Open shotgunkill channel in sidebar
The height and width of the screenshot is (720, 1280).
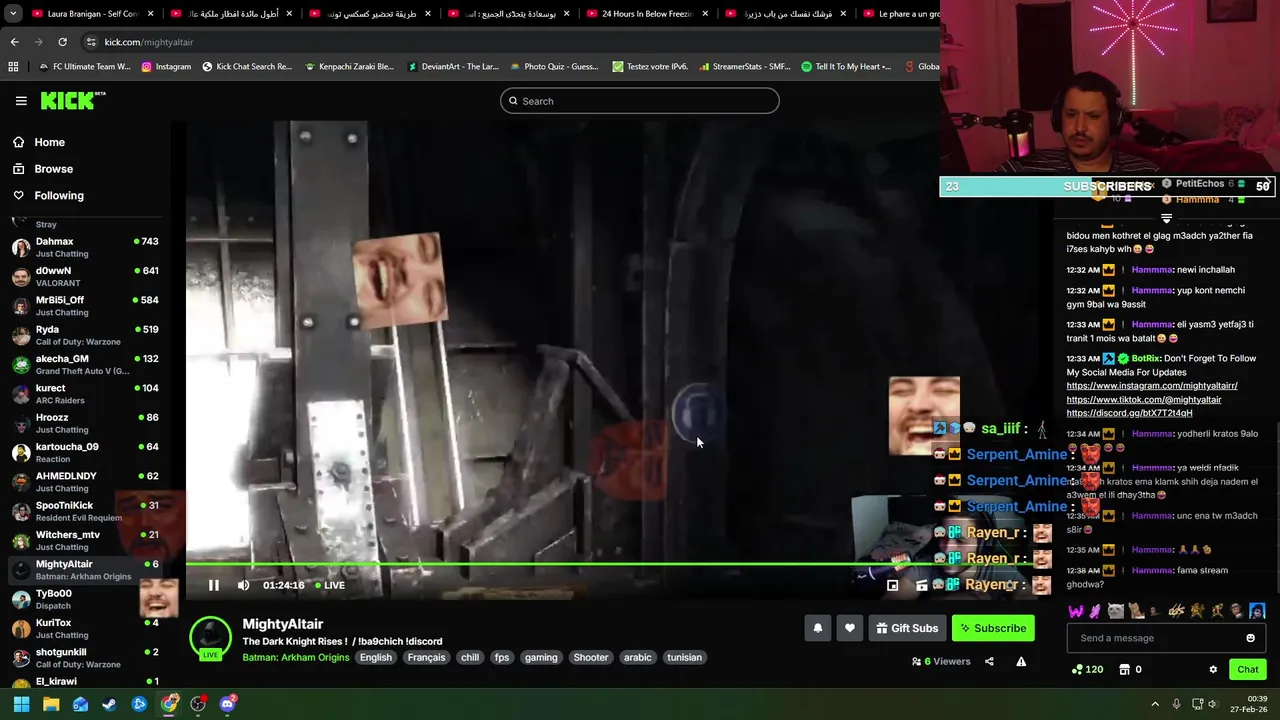85,657
